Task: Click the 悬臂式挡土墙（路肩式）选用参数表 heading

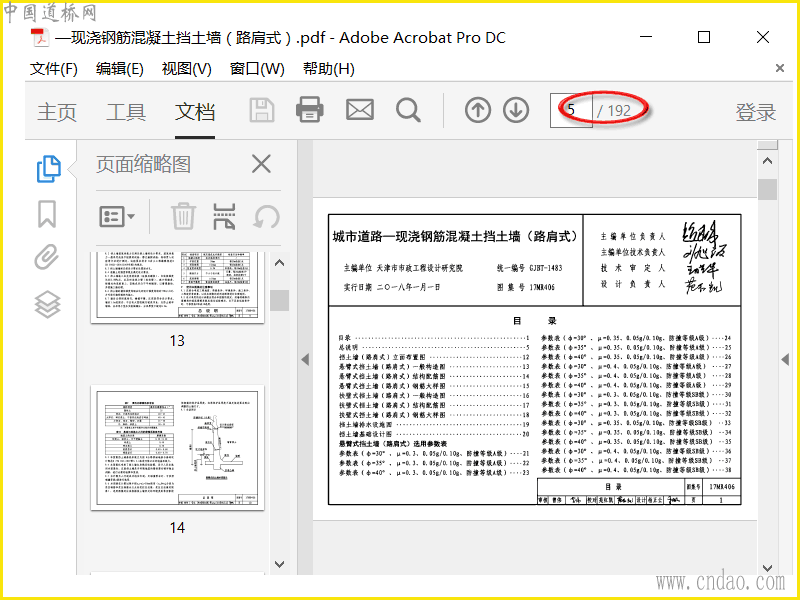Action: (x=393, y=444)
